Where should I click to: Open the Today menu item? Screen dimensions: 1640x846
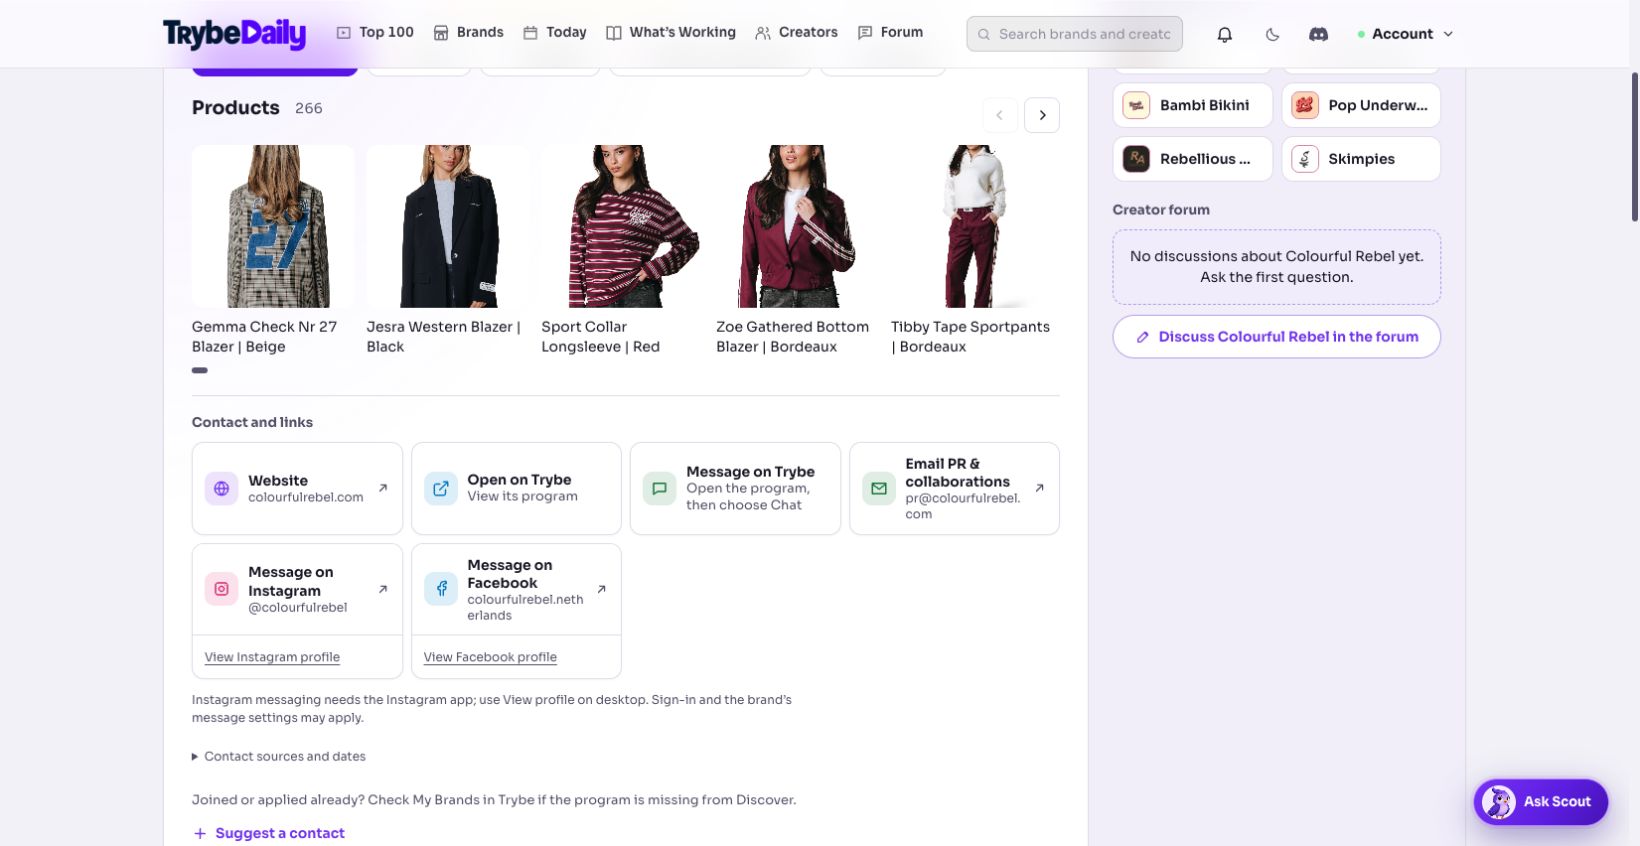(x=555, y=32)
